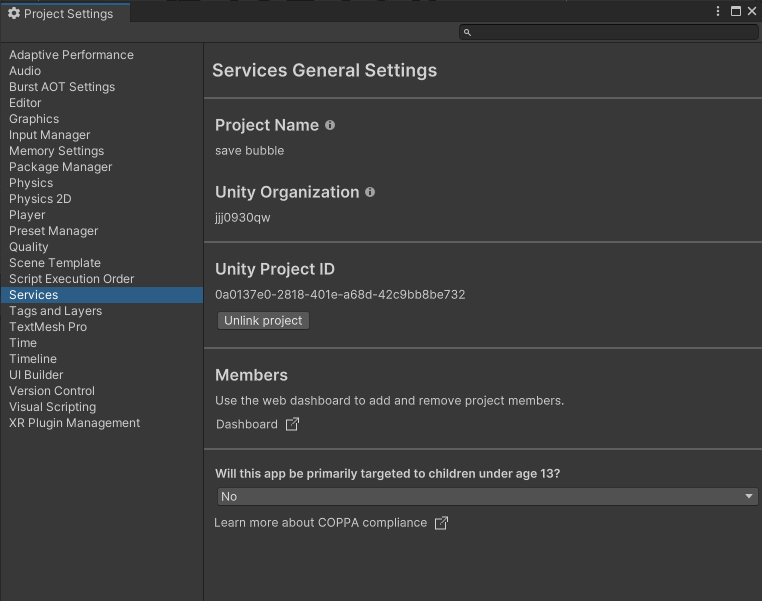Click the Project Name info icon
The image size is (762, 601).
point(330,125)
